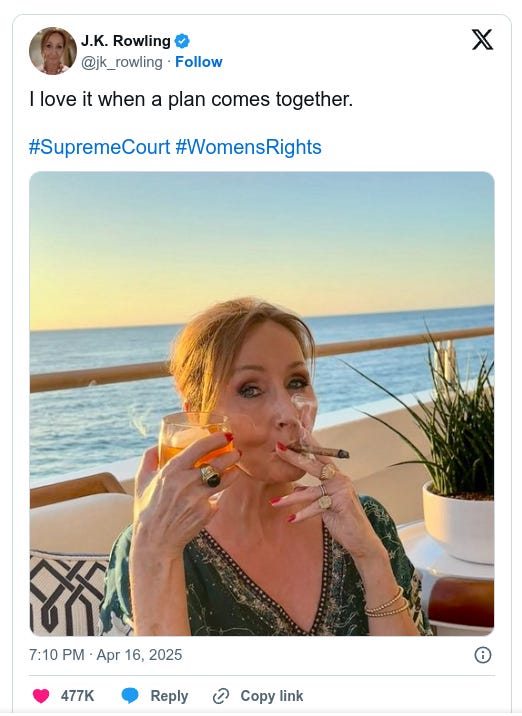Like the tweet with the pink heart icon
Screen dimensions: 522x716
[x=41, y=696]
